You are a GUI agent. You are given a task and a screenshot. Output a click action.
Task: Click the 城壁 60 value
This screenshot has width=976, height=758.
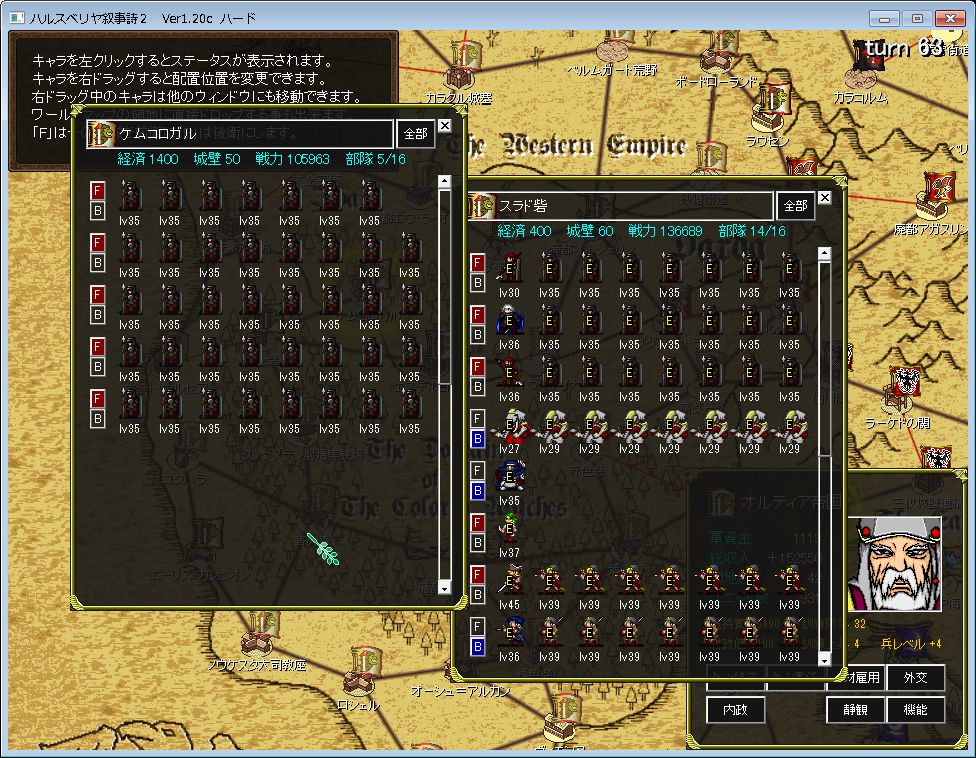(x=589, y=232)
